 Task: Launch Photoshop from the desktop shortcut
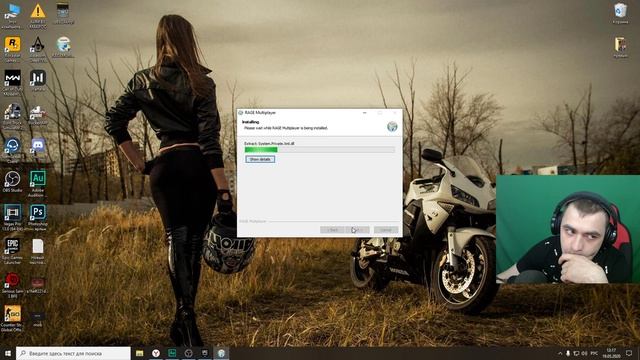(x=38, y=218)
